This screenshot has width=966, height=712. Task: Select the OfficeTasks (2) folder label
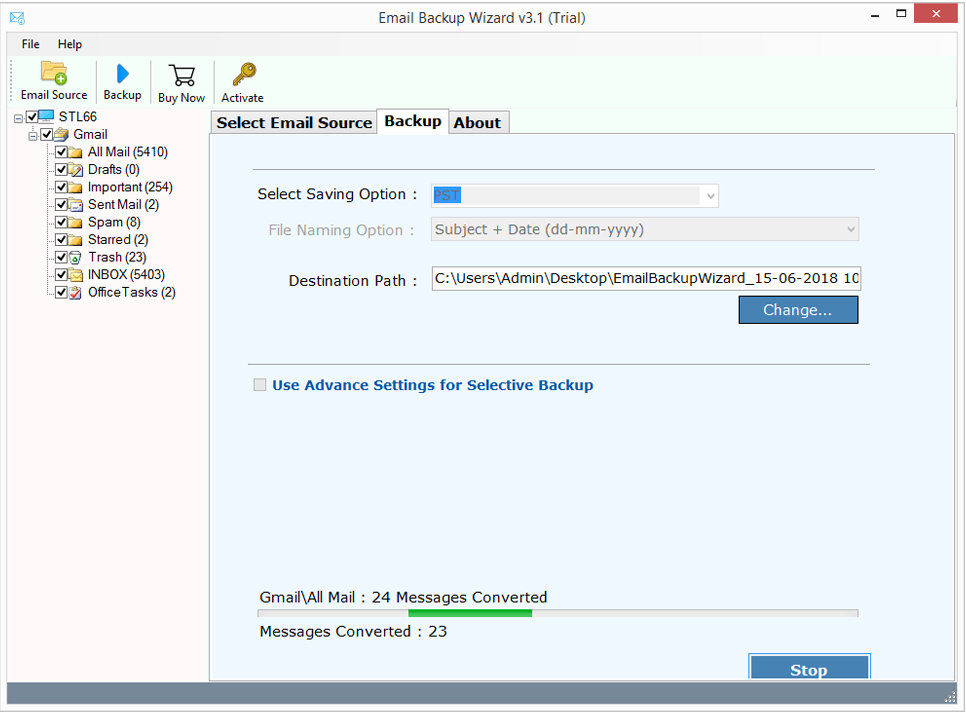click(x=132, y=293)
